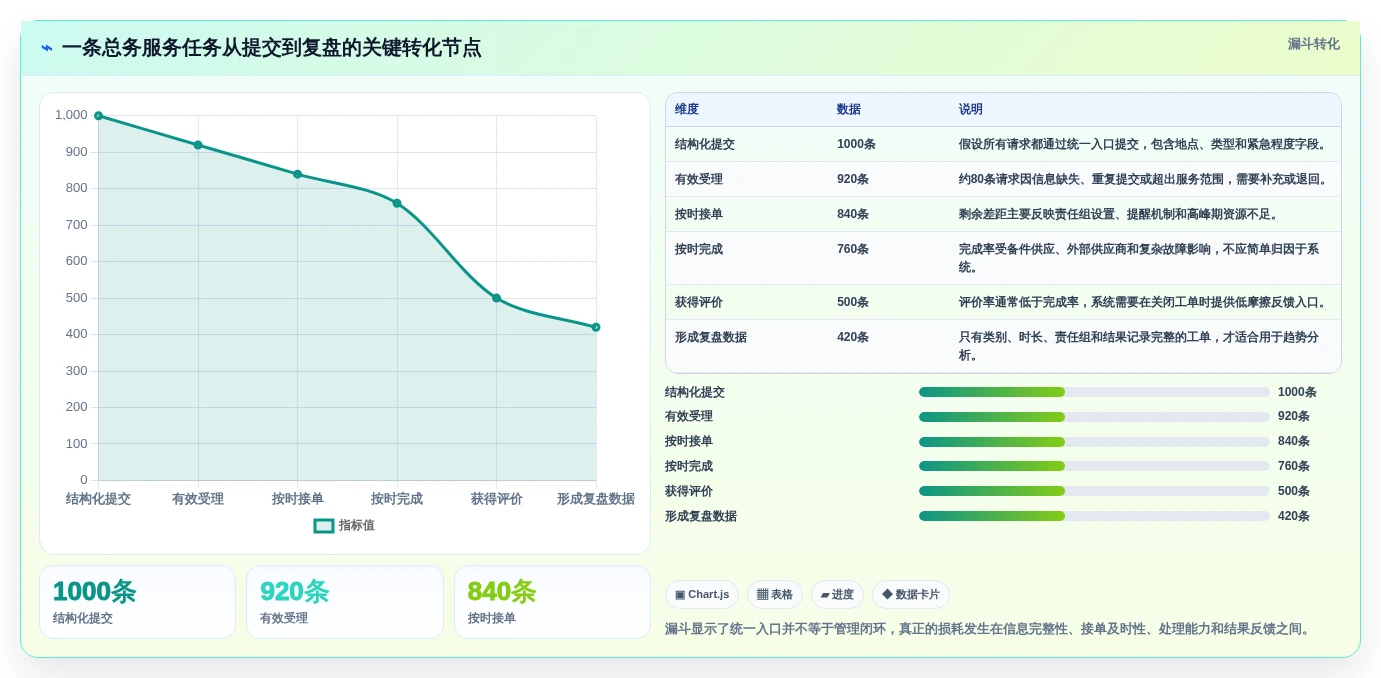Click the summary sentence starting 漏斗显示了

(990, 629)
